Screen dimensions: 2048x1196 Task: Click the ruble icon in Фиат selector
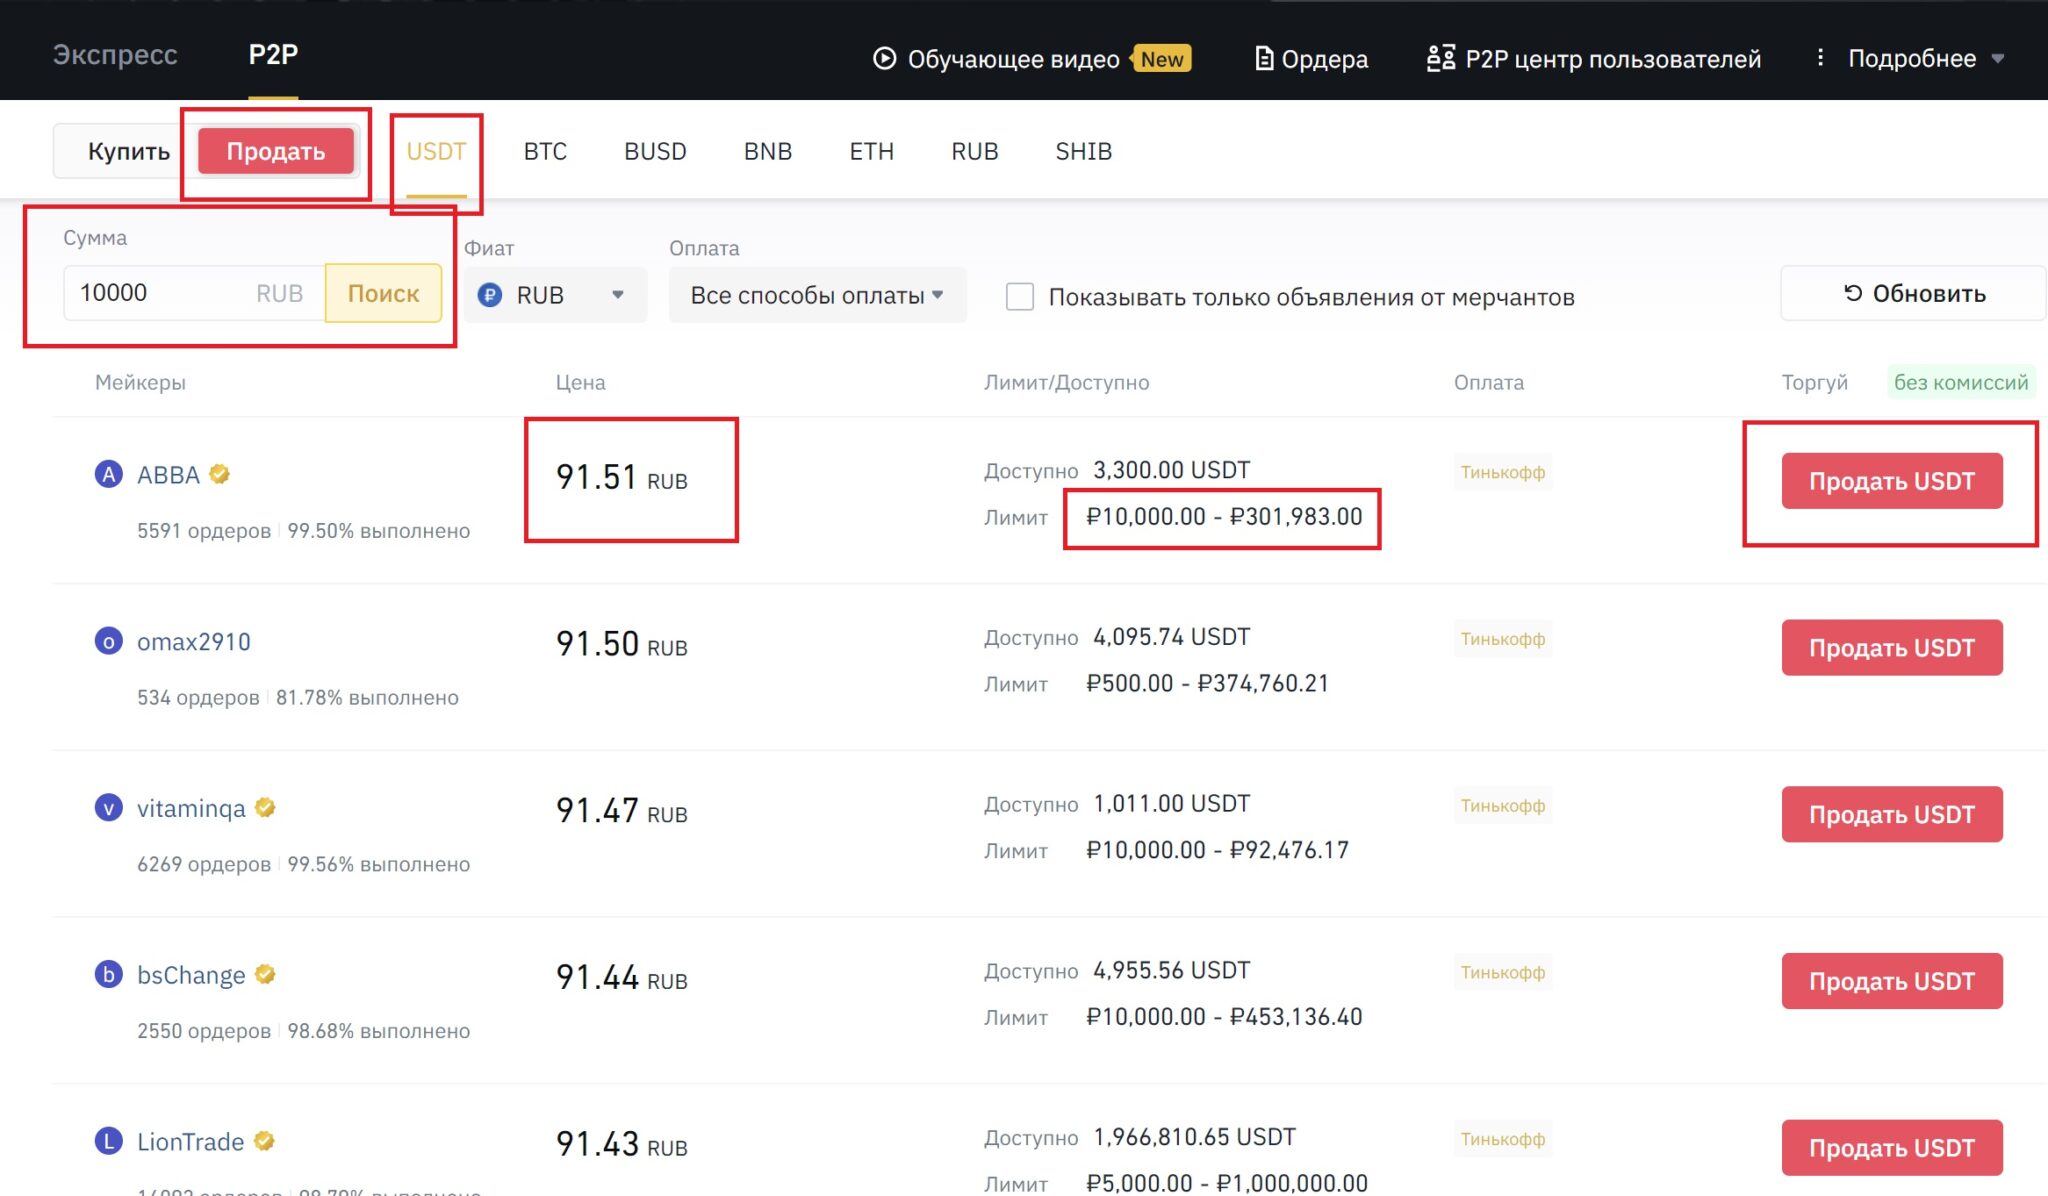point(490,295)
